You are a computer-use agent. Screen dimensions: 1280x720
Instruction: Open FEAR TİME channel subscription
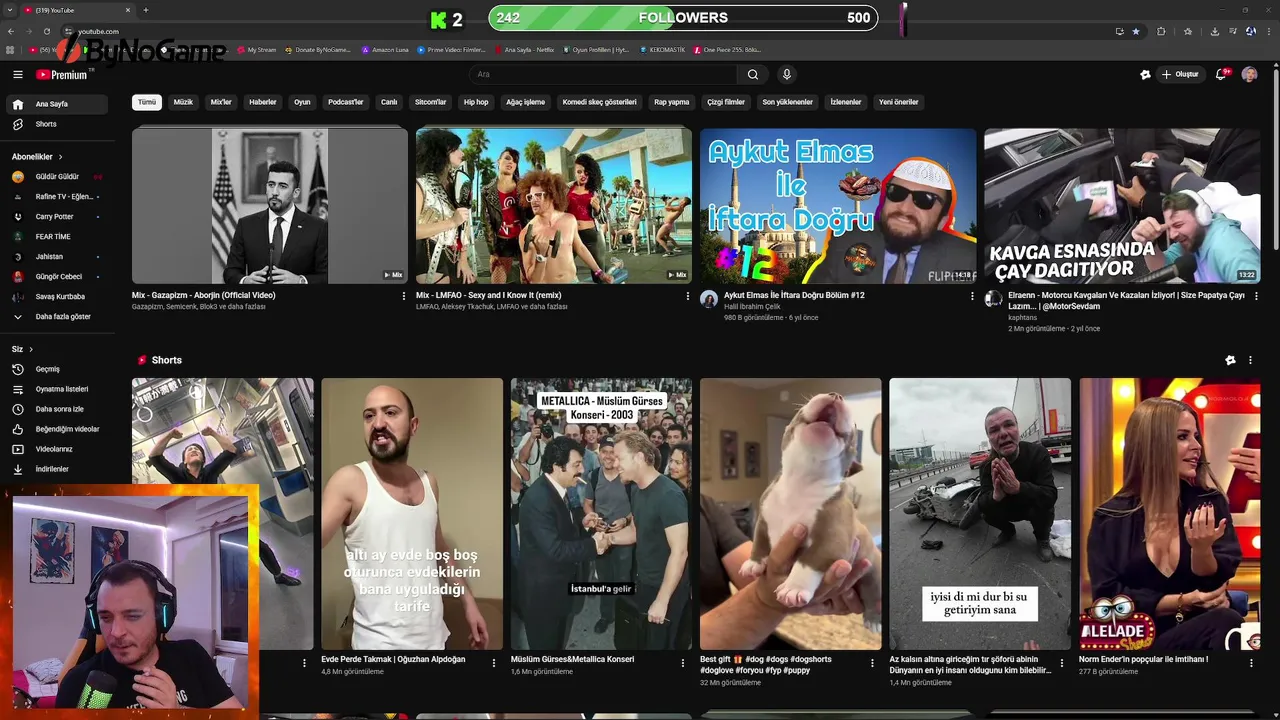click(58, 237)
